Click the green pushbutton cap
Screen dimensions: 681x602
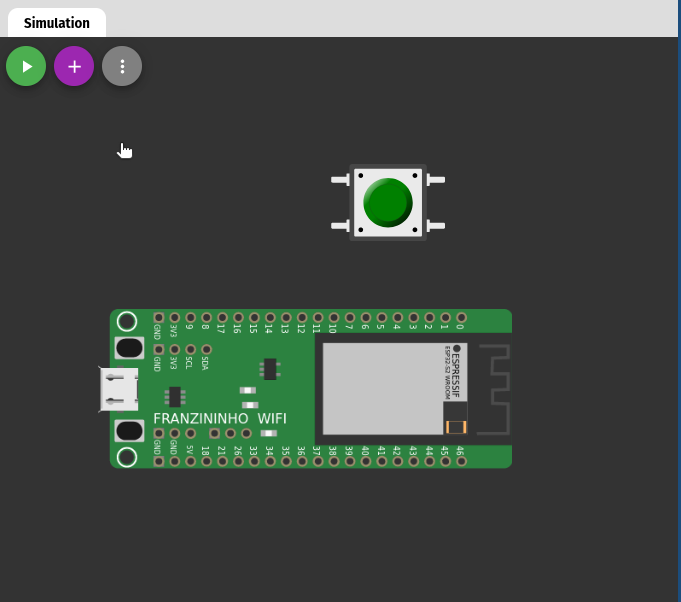(x=388, y=202)
